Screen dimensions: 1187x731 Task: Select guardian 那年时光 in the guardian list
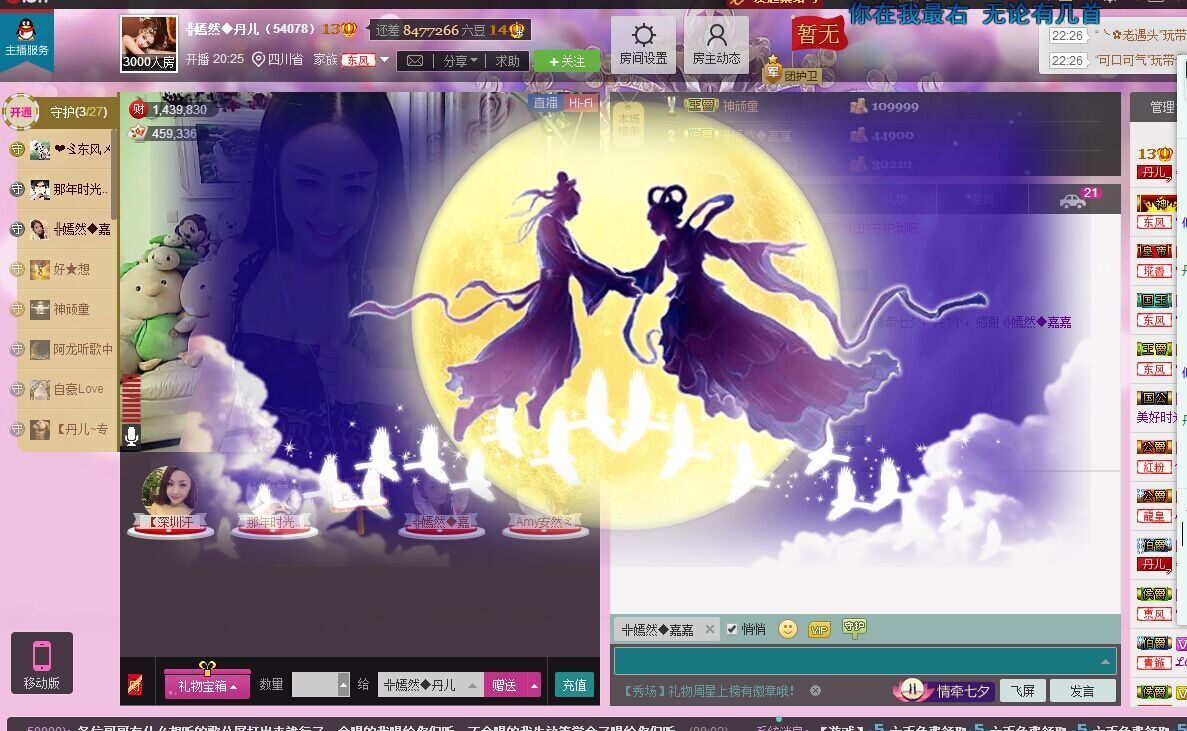67,189
